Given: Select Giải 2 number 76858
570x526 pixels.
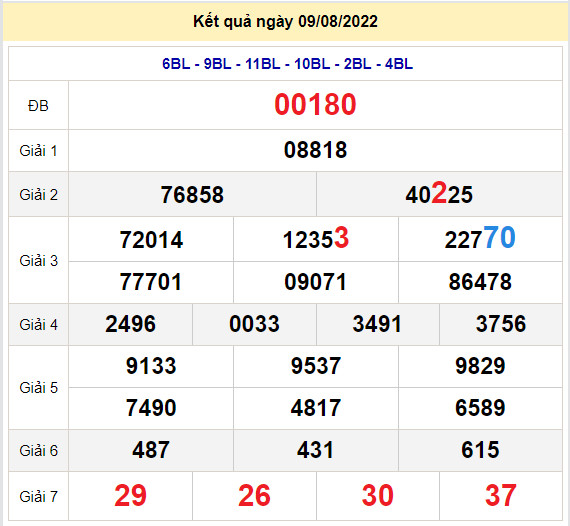Looking at the screenshot, I should click(x=192, y=194).
